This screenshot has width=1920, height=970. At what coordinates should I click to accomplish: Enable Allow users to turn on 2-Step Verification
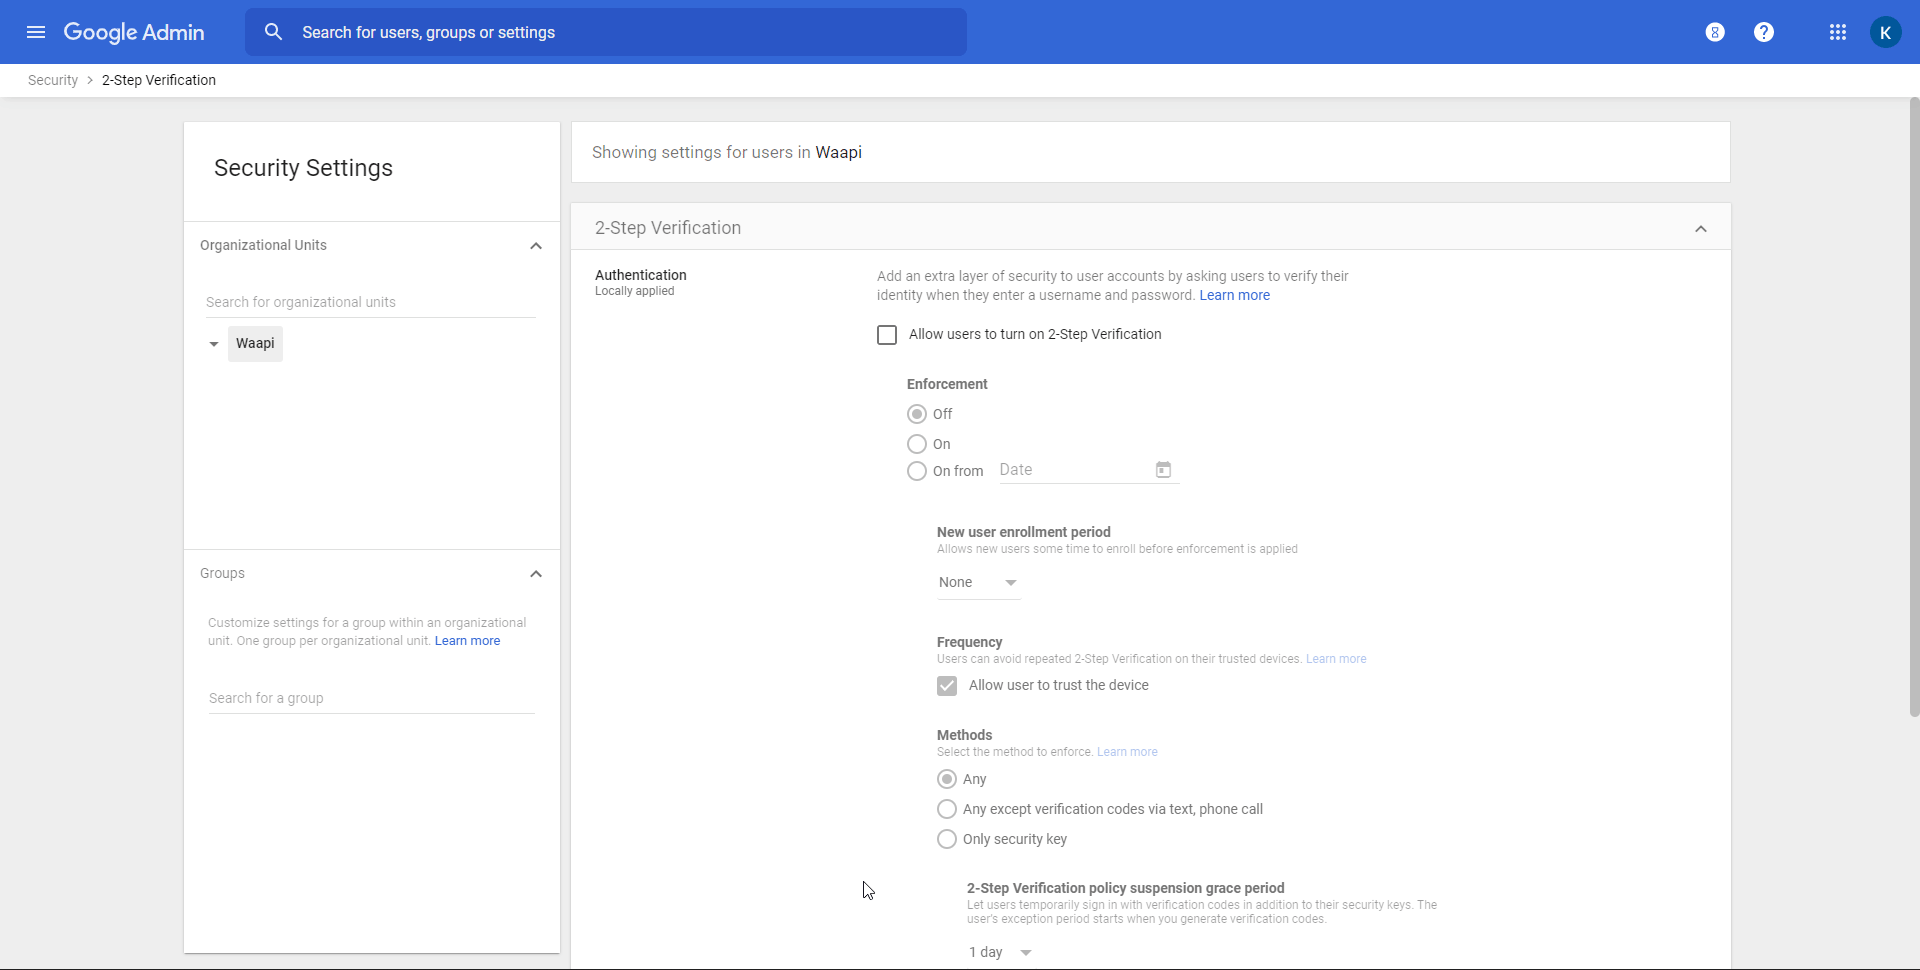point(887,335)
